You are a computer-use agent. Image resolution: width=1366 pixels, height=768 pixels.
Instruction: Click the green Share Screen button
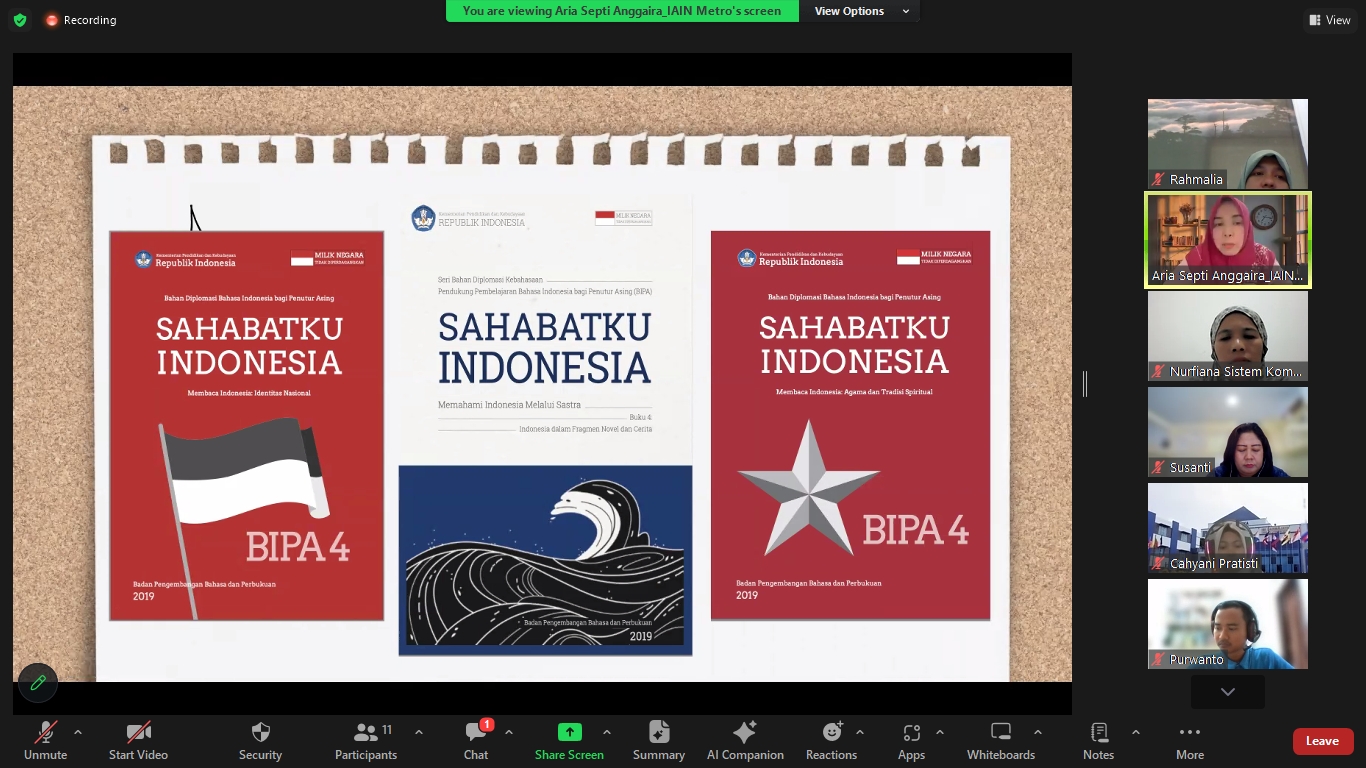pos(569,741)
